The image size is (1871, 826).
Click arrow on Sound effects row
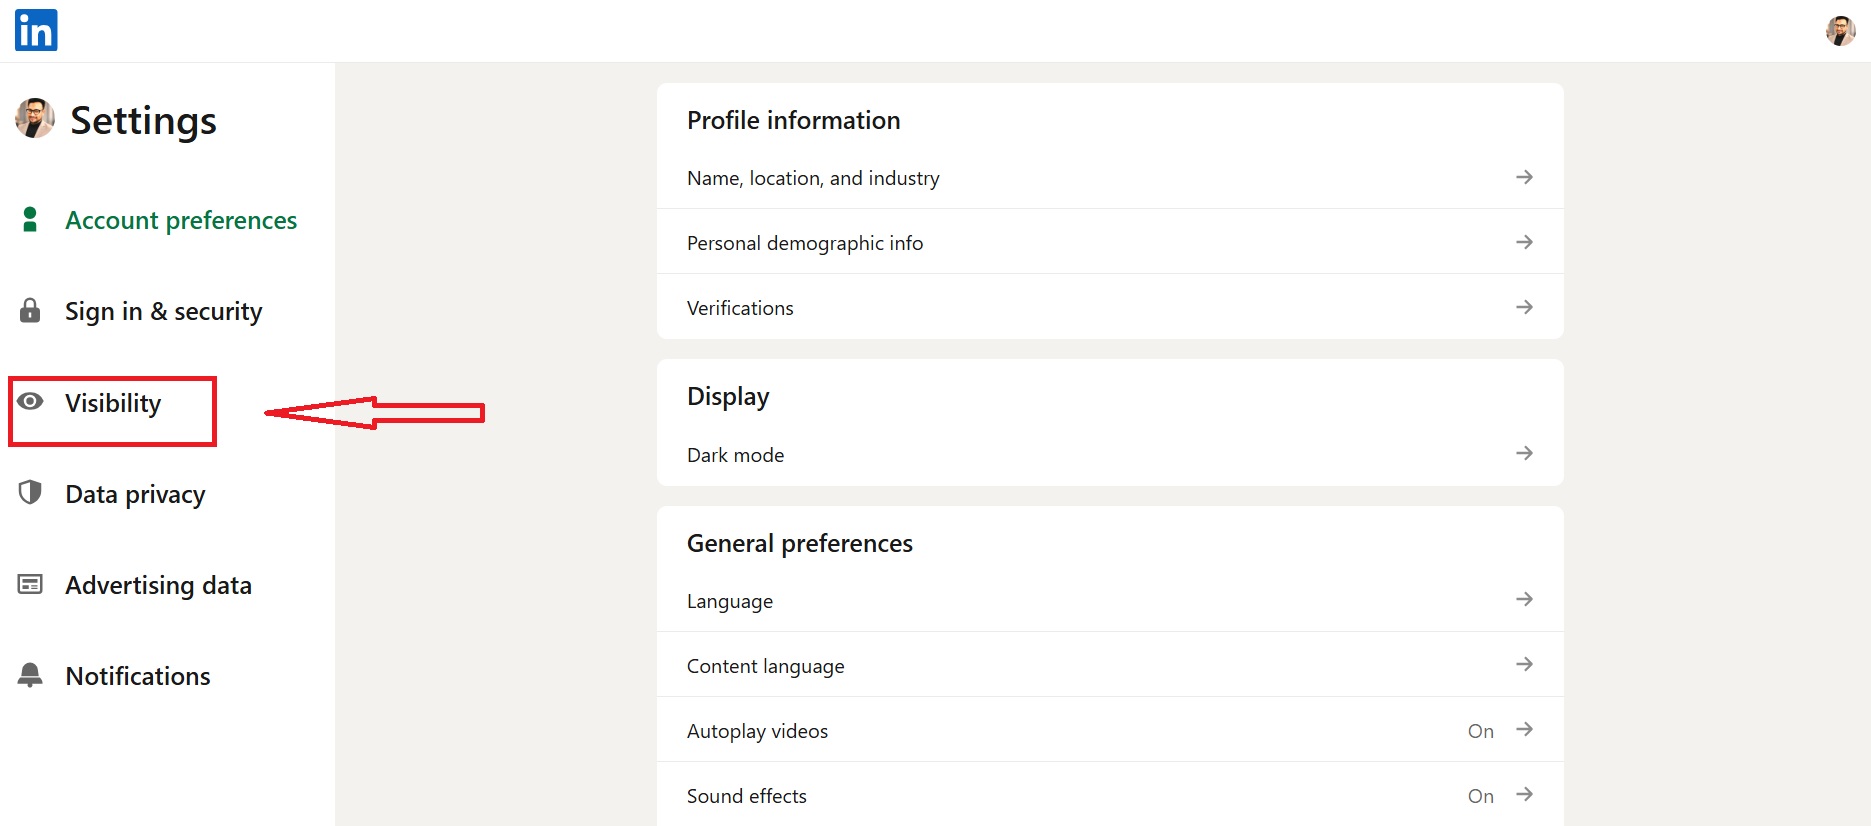pyautogui.click(x=1524, y=794)
